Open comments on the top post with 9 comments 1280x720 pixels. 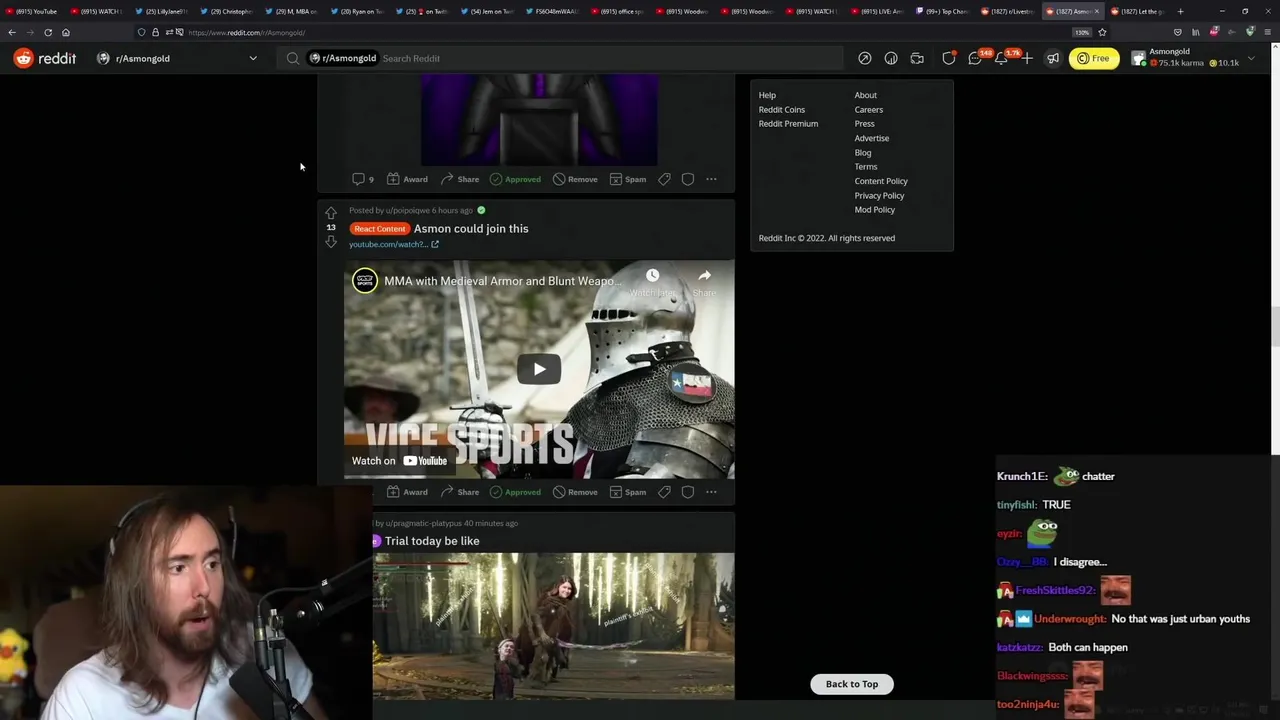click(x=363, y=179)
